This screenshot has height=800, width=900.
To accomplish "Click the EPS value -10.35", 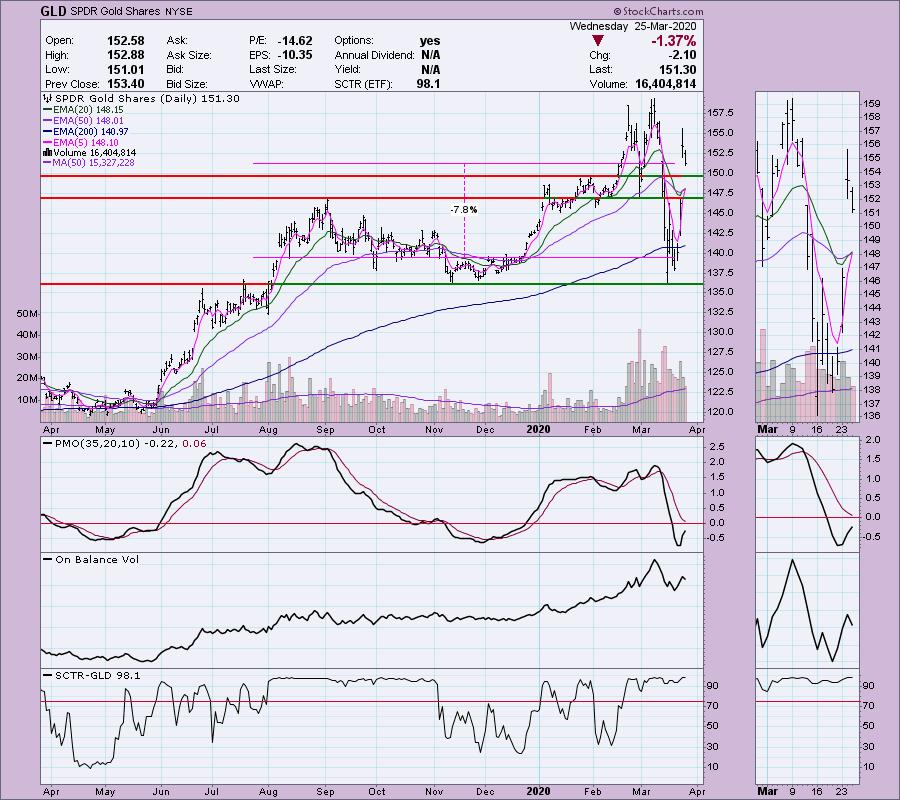I will (x=295, y=55).
